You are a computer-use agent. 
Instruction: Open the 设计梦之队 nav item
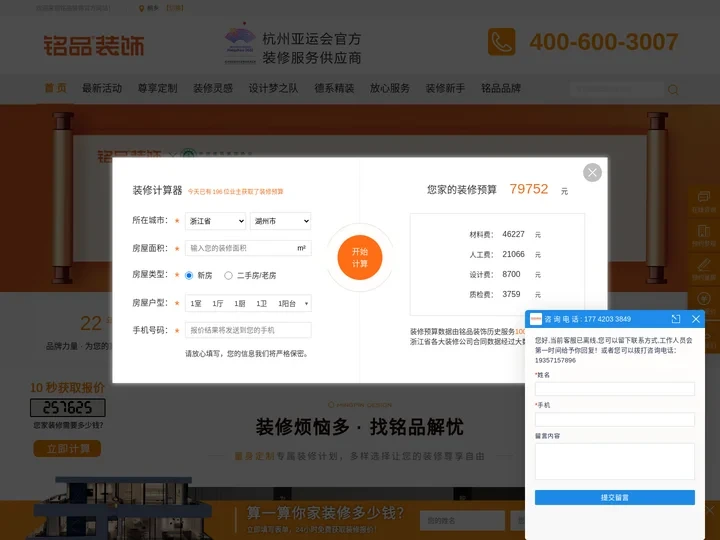click(273, 88)
